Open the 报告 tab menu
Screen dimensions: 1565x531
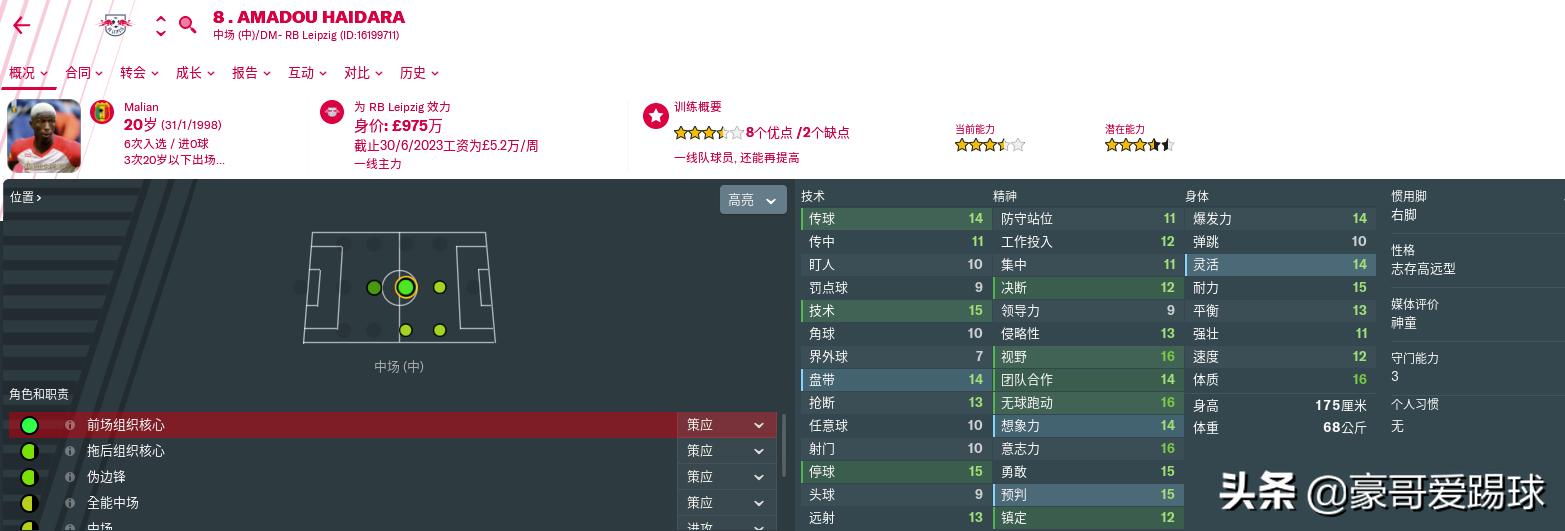[x=252, y=73]
